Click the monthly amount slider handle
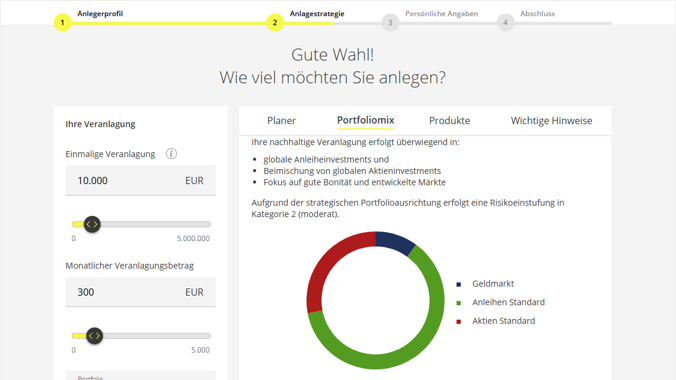The width and height of the screenshot is (676, 380). (x=94, y=336)
